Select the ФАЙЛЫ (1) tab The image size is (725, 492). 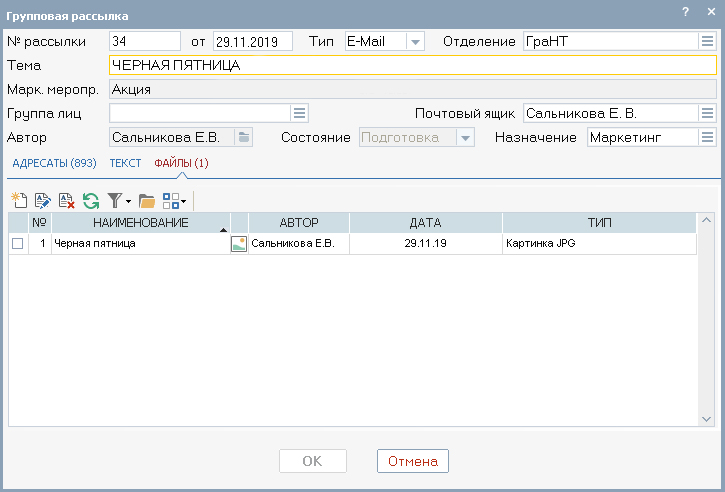tap(181, 163)
